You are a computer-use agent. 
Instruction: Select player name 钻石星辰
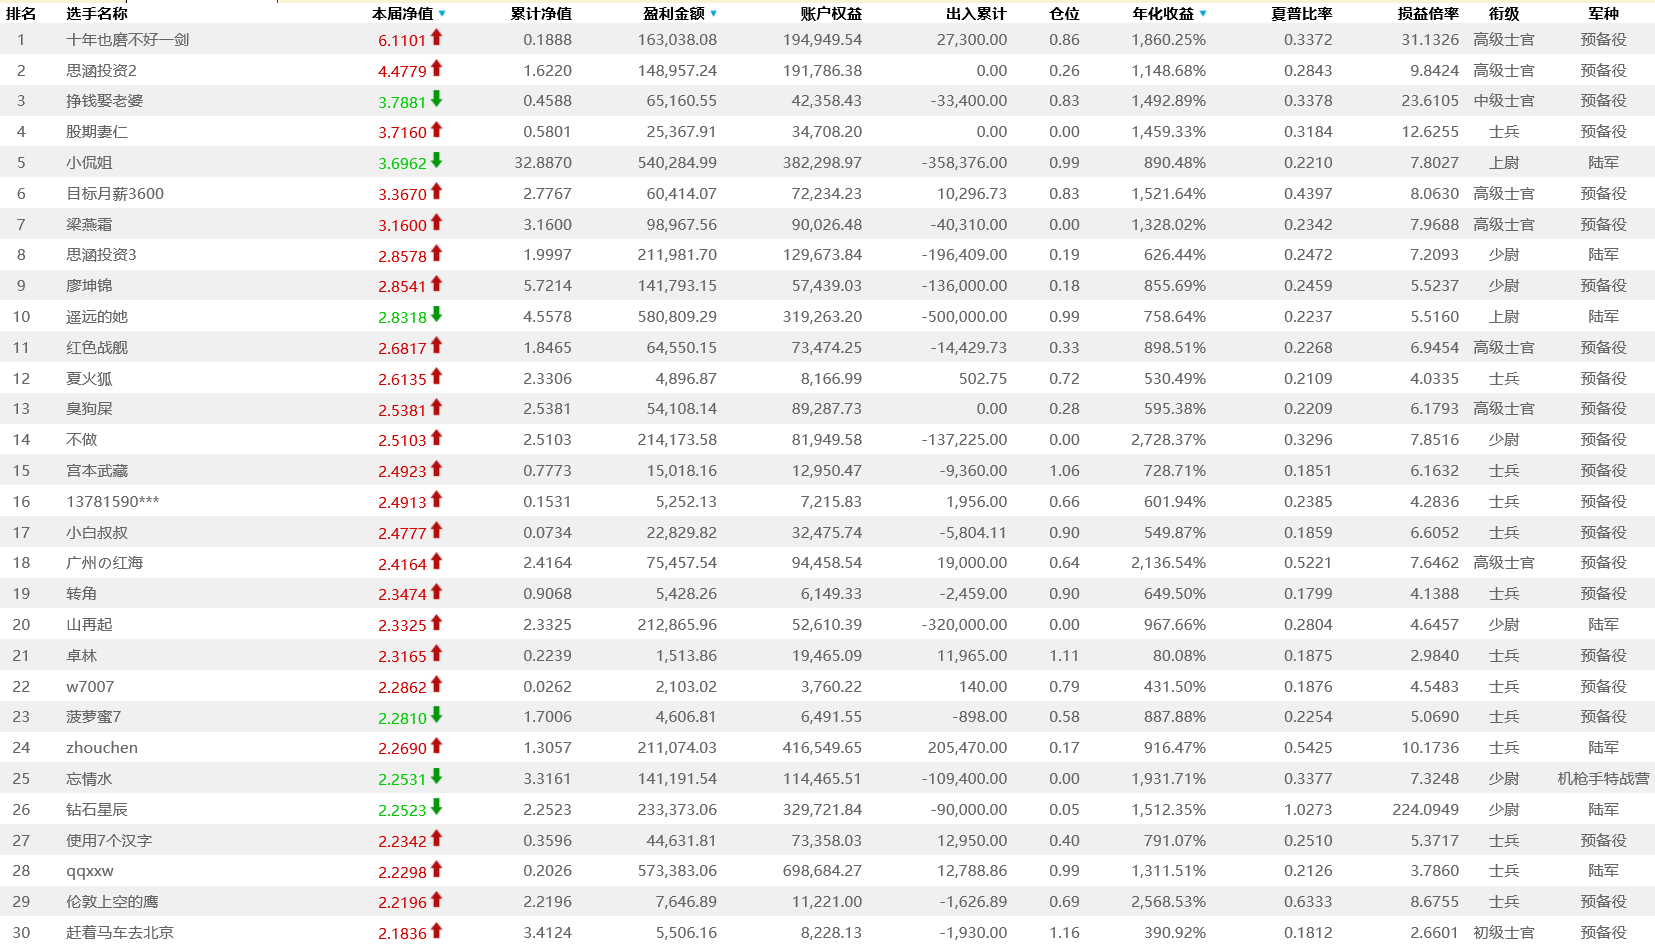97,810
